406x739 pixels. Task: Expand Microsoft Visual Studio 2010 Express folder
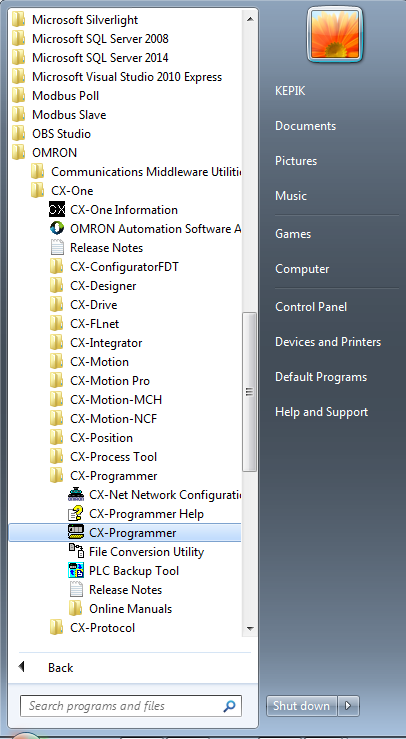(x=117, y=76)
